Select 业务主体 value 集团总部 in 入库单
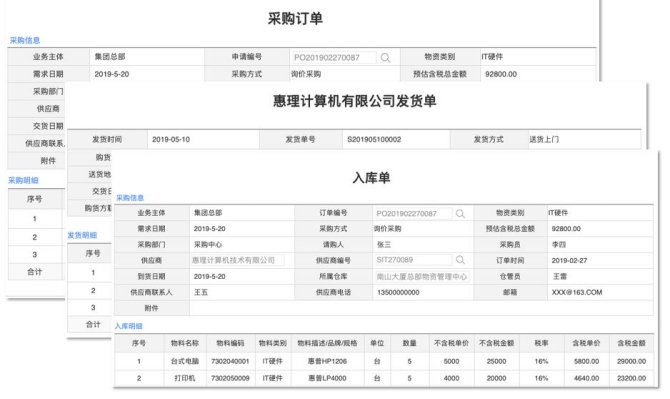Image resolution: width=670 pixels, height=399 pixels. click(208, 213)
